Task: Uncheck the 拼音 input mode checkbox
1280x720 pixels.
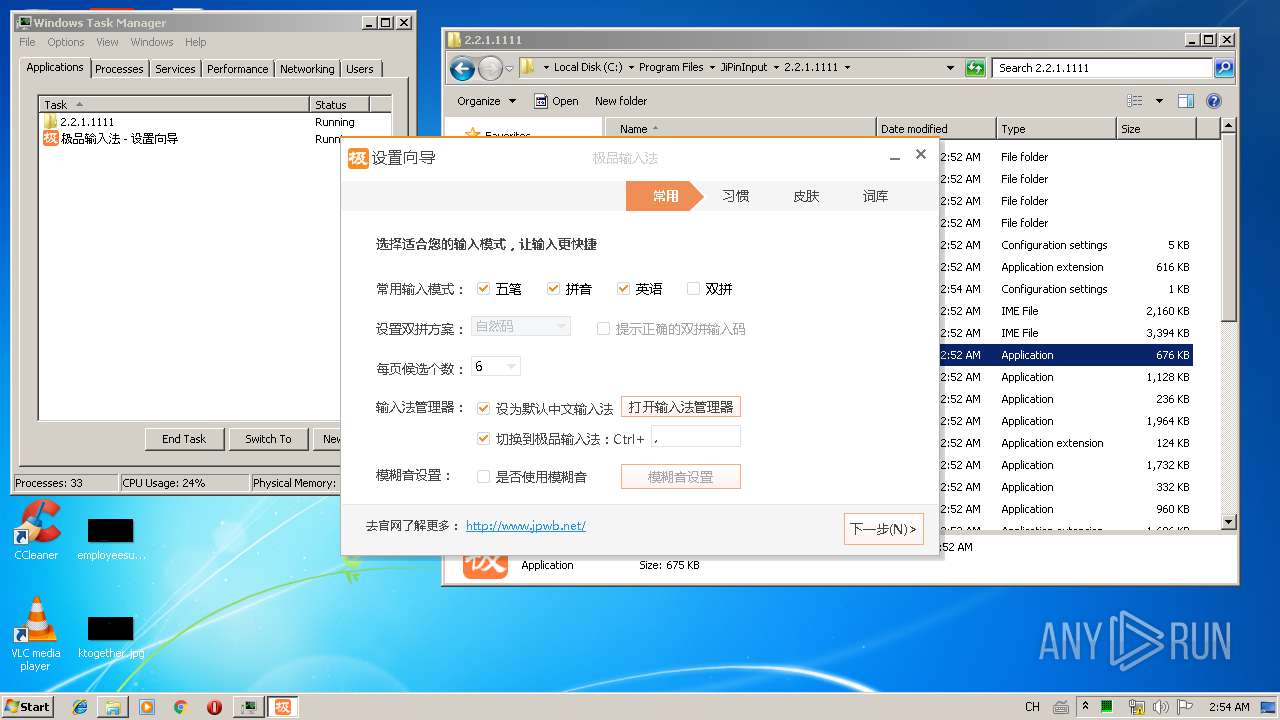Action: pos(554,289)
